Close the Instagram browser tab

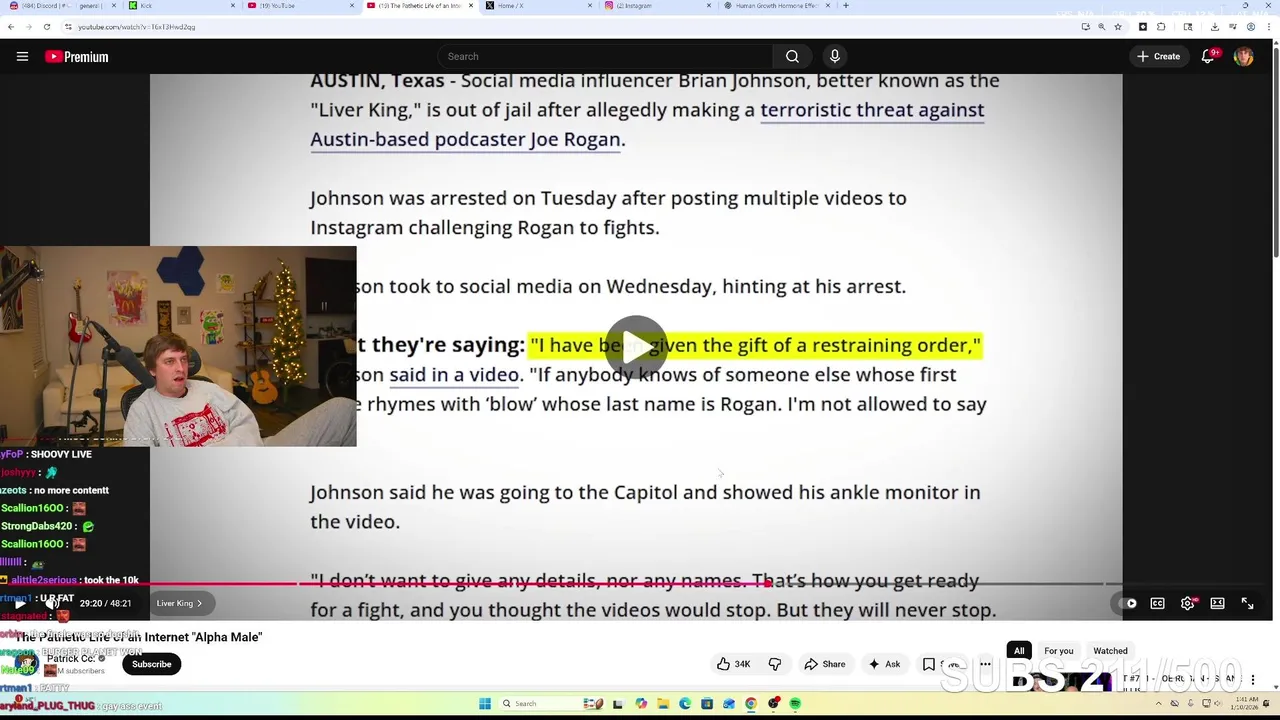[x=709, y=6]
